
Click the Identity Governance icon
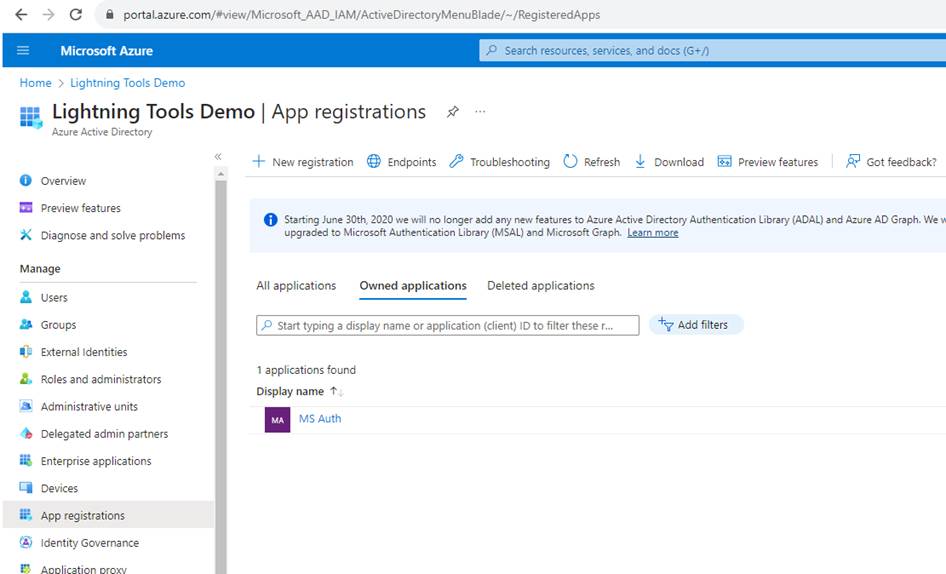[x=25, y=542]
